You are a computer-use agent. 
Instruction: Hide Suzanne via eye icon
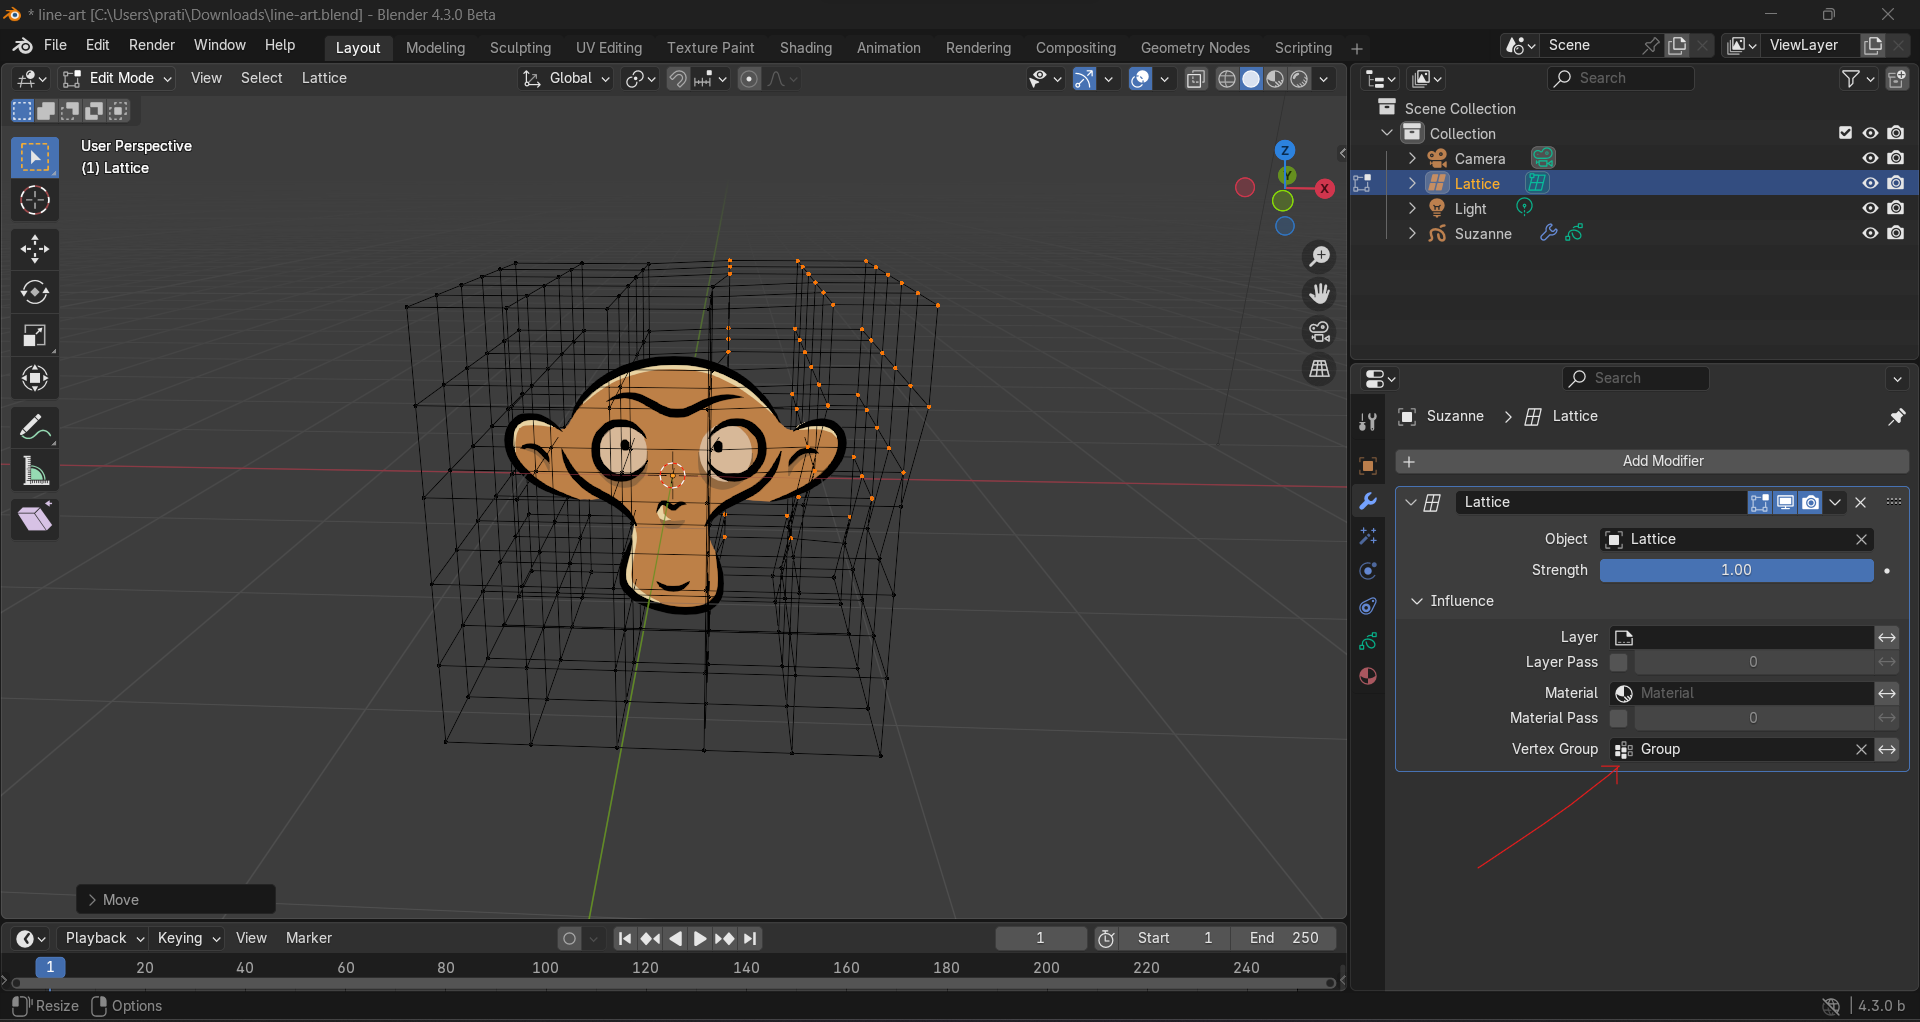tap(1870, 233)
